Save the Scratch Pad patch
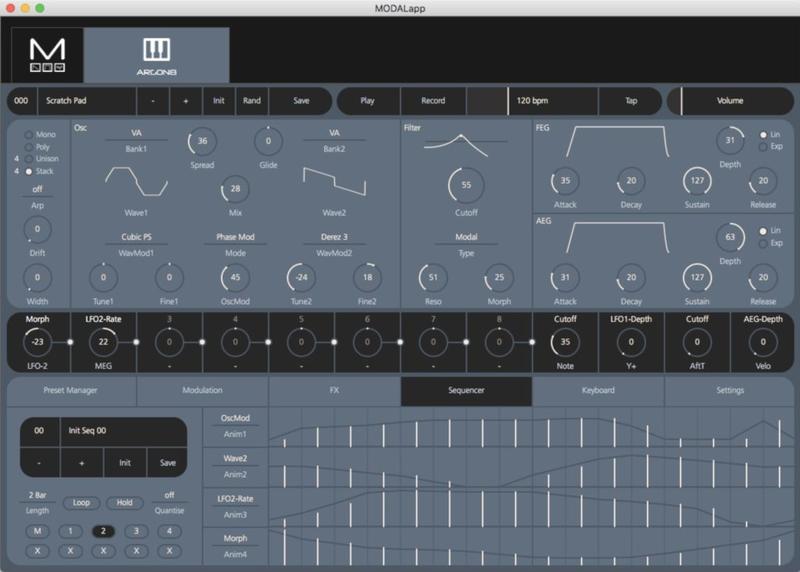This screenshot has width=800, height=572. pos(301,101)
